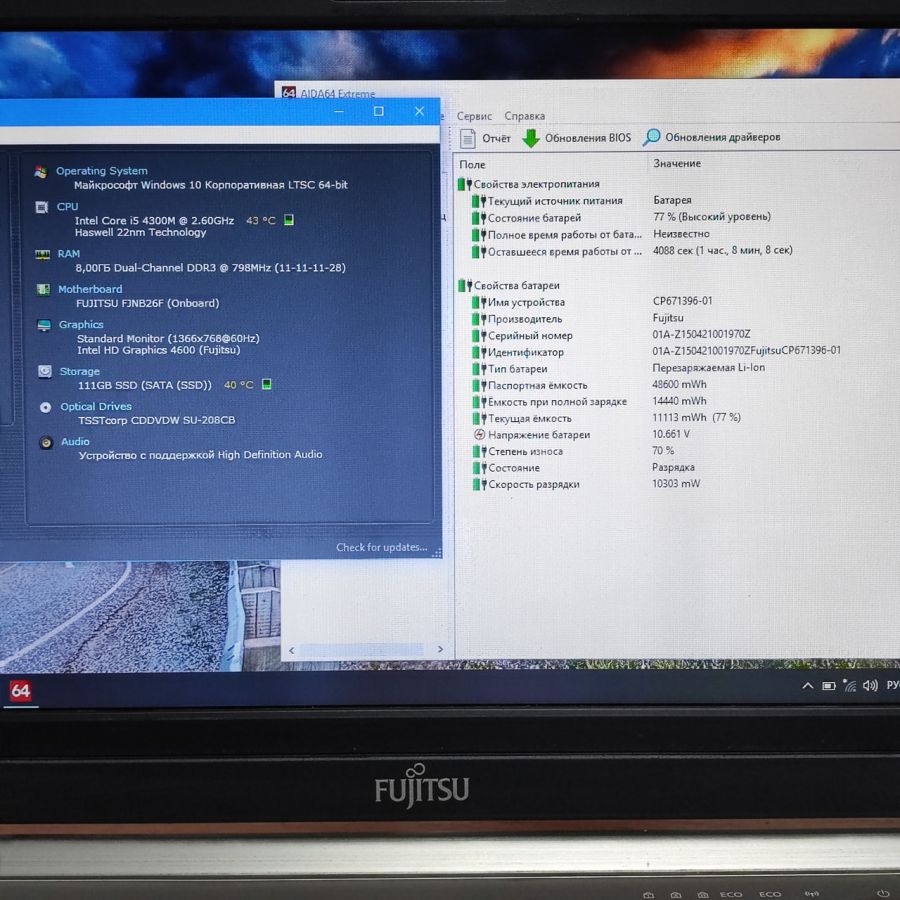Click the Storage heading link
This screenshot has width=900, height=900.
[80, 372]
